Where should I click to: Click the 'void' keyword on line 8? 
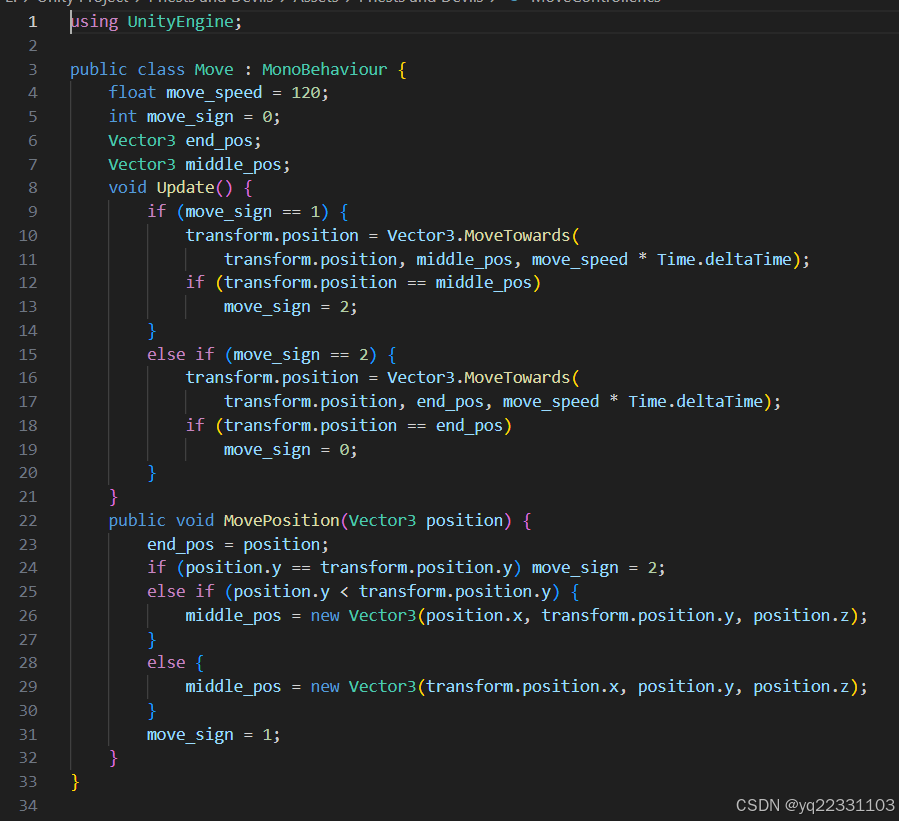tap(127, 187)
